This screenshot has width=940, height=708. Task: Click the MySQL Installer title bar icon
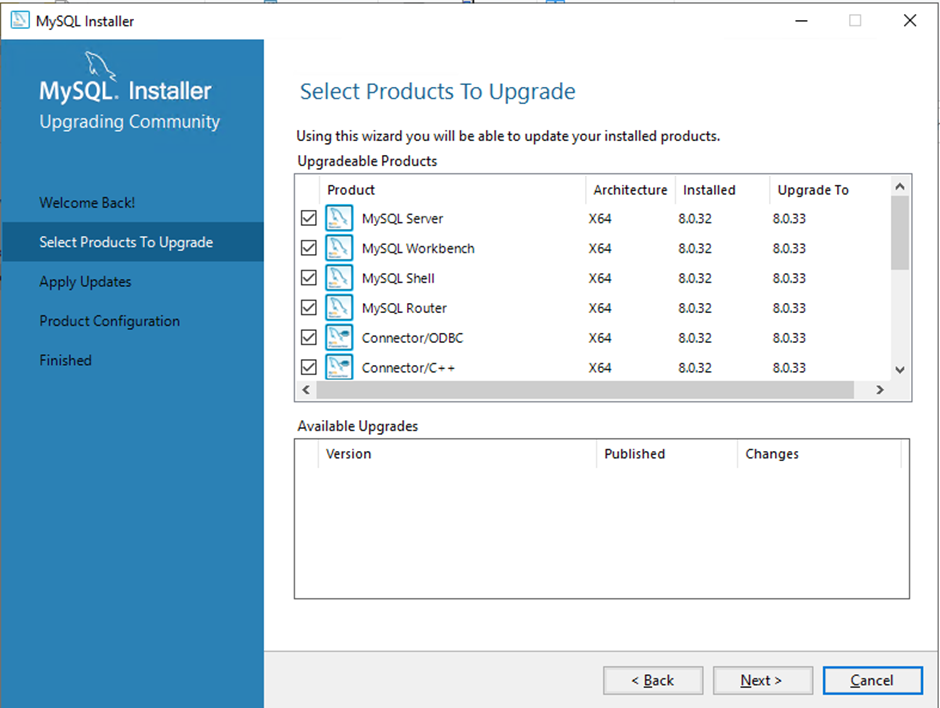click(20, 20)
